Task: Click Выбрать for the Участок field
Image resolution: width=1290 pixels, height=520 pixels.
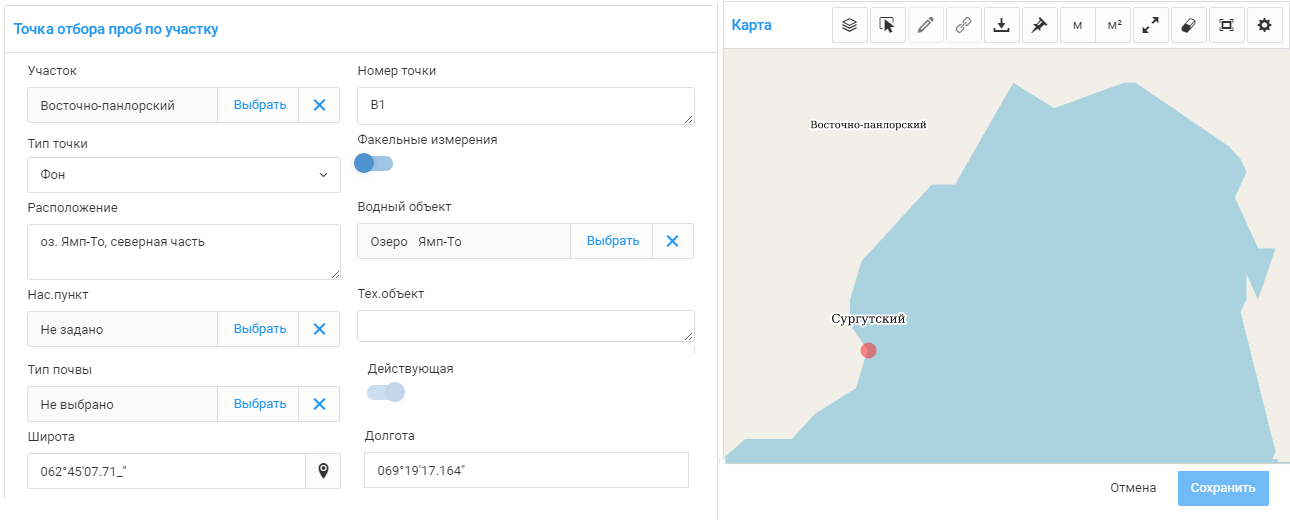Action: [260, 105]
